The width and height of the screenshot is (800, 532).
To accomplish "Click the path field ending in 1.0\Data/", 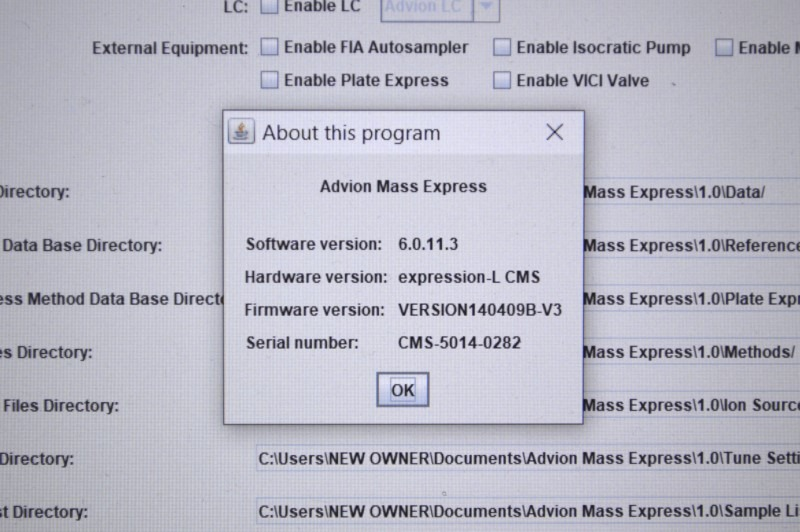I will point(692,192).
